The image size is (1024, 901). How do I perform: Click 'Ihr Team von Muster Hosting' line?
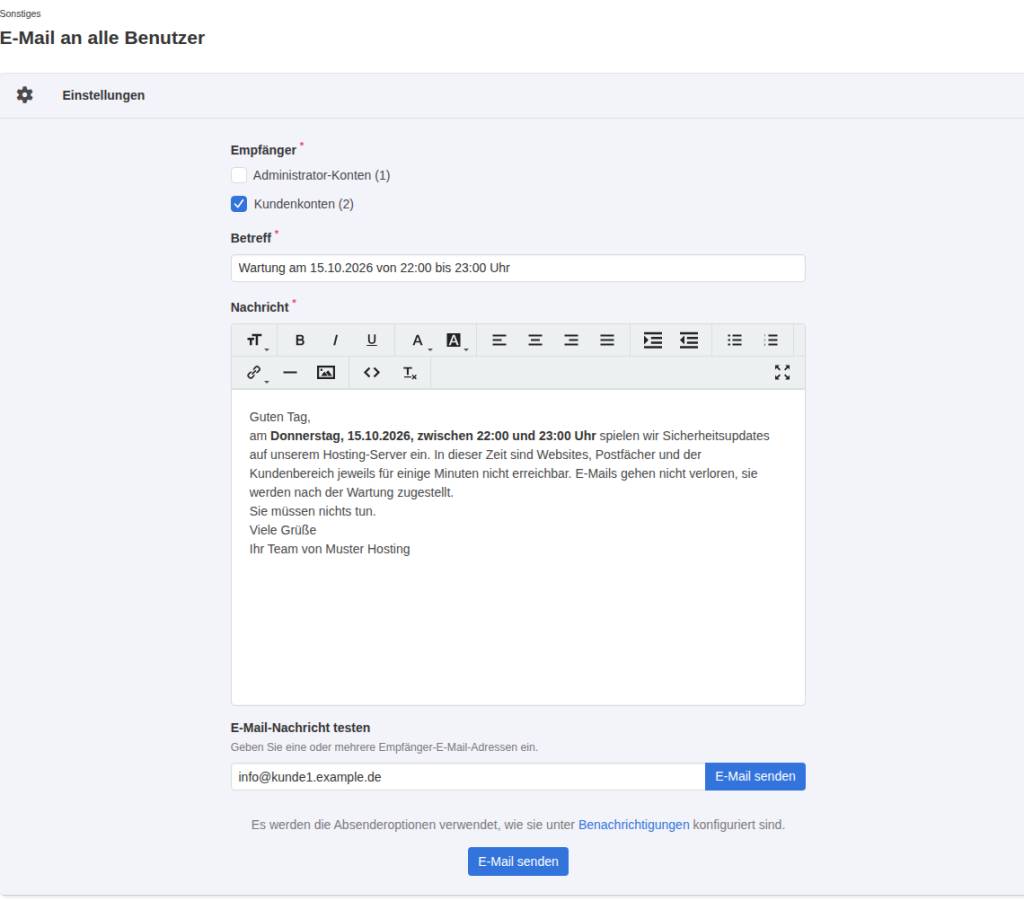coord(330,549)
